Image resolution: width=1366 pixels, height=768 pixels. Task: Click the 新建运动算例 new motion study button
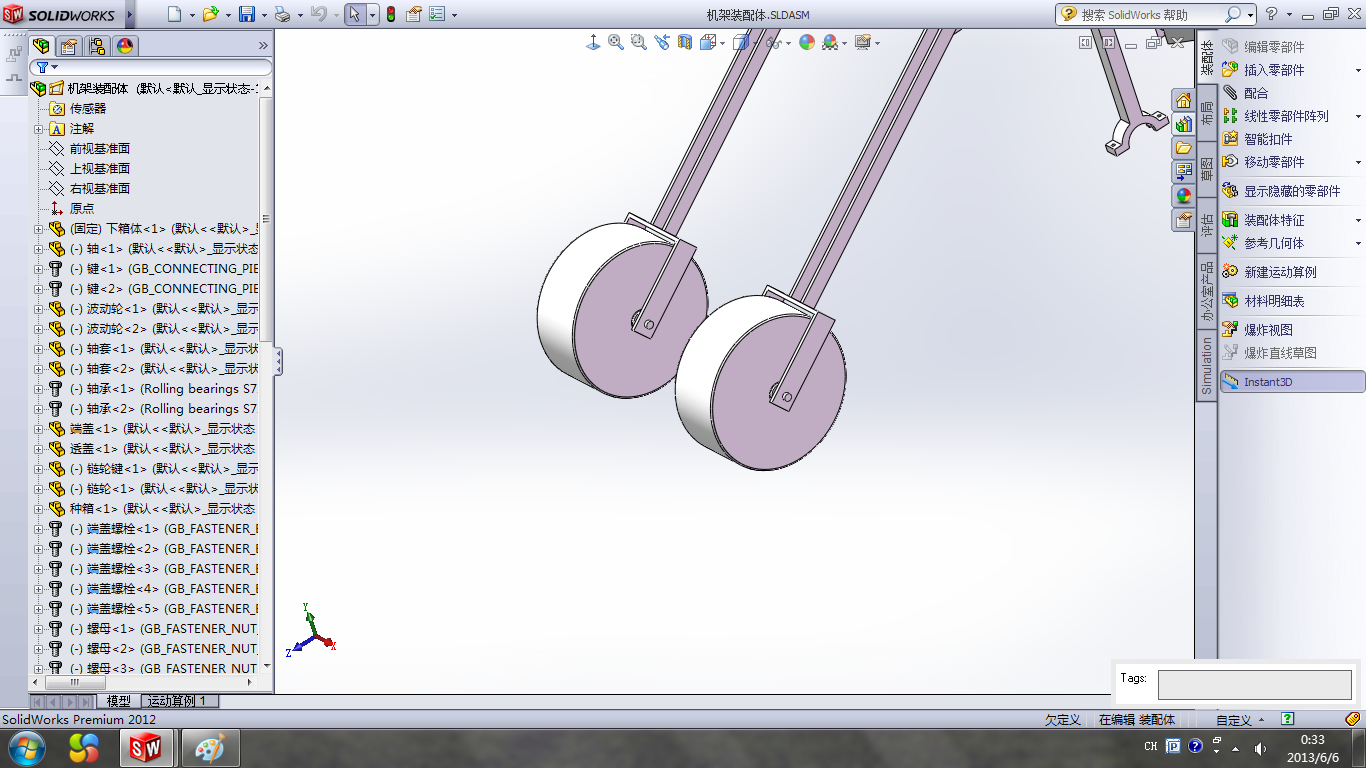[1270, 272]
